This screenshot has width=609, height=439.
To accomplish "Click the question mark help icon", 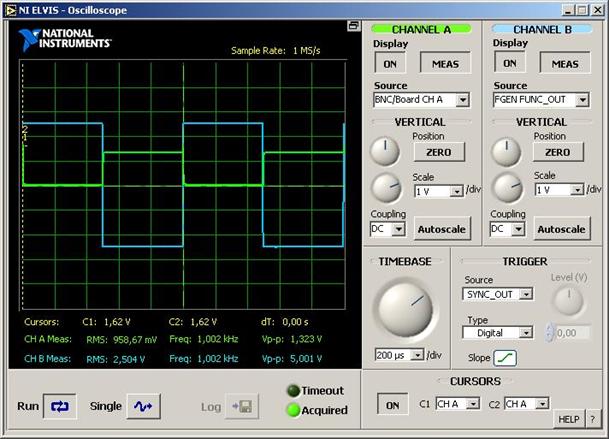I will [x=592, y=419].
